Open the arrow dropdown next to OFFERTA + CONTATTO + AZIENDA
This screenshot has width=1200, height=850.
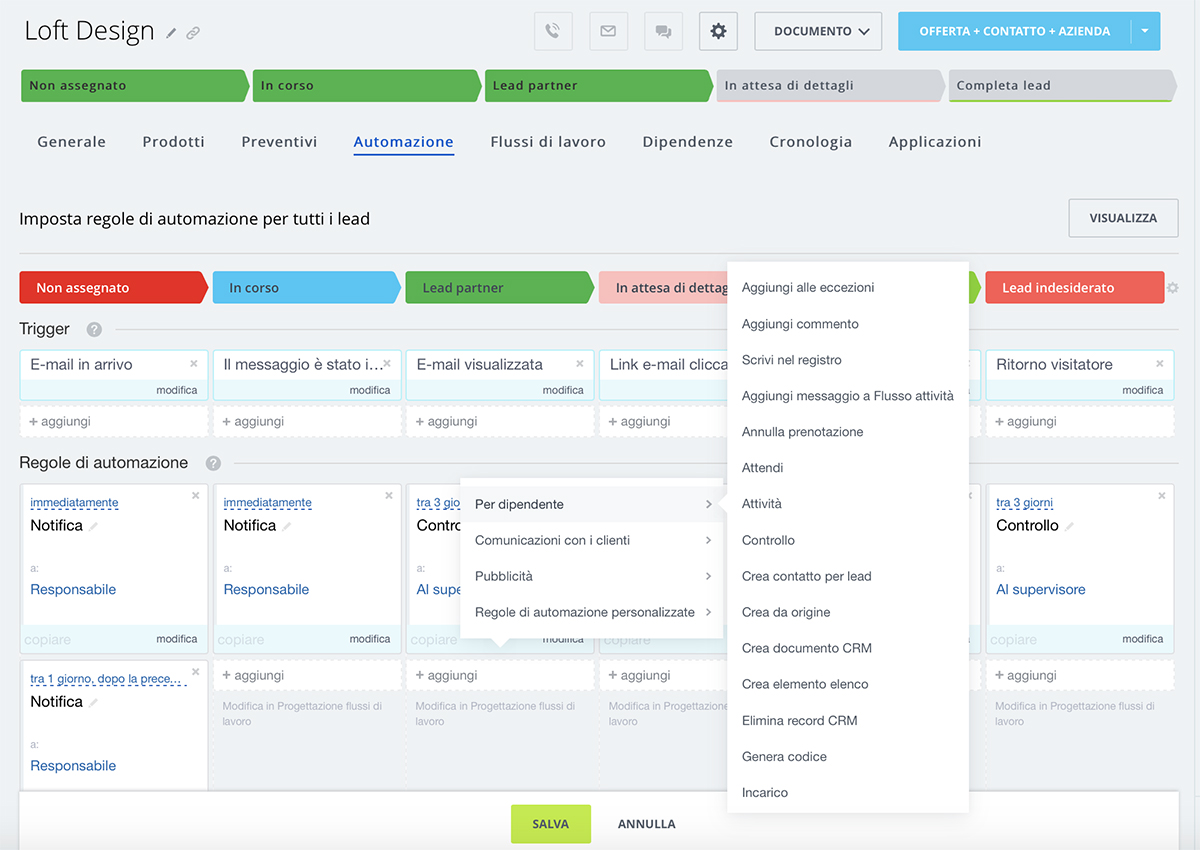point(1146,31)
